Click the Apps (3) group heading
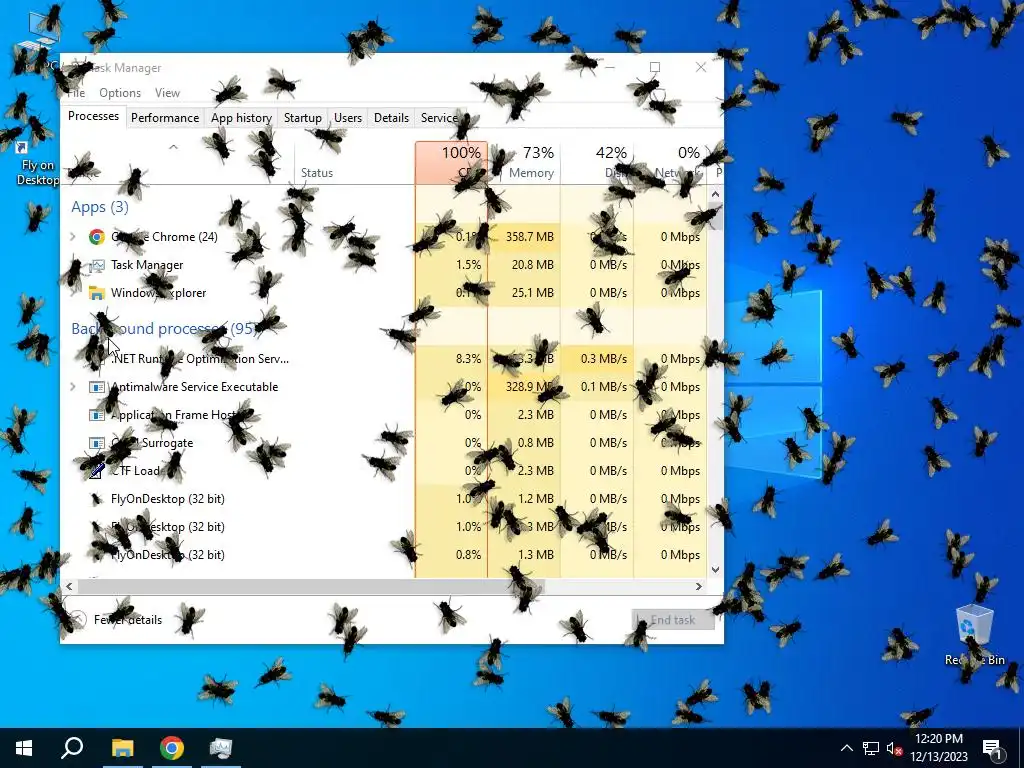This screenshot has height=768, width=1024. pyautogui.click(x=100, y=207)
